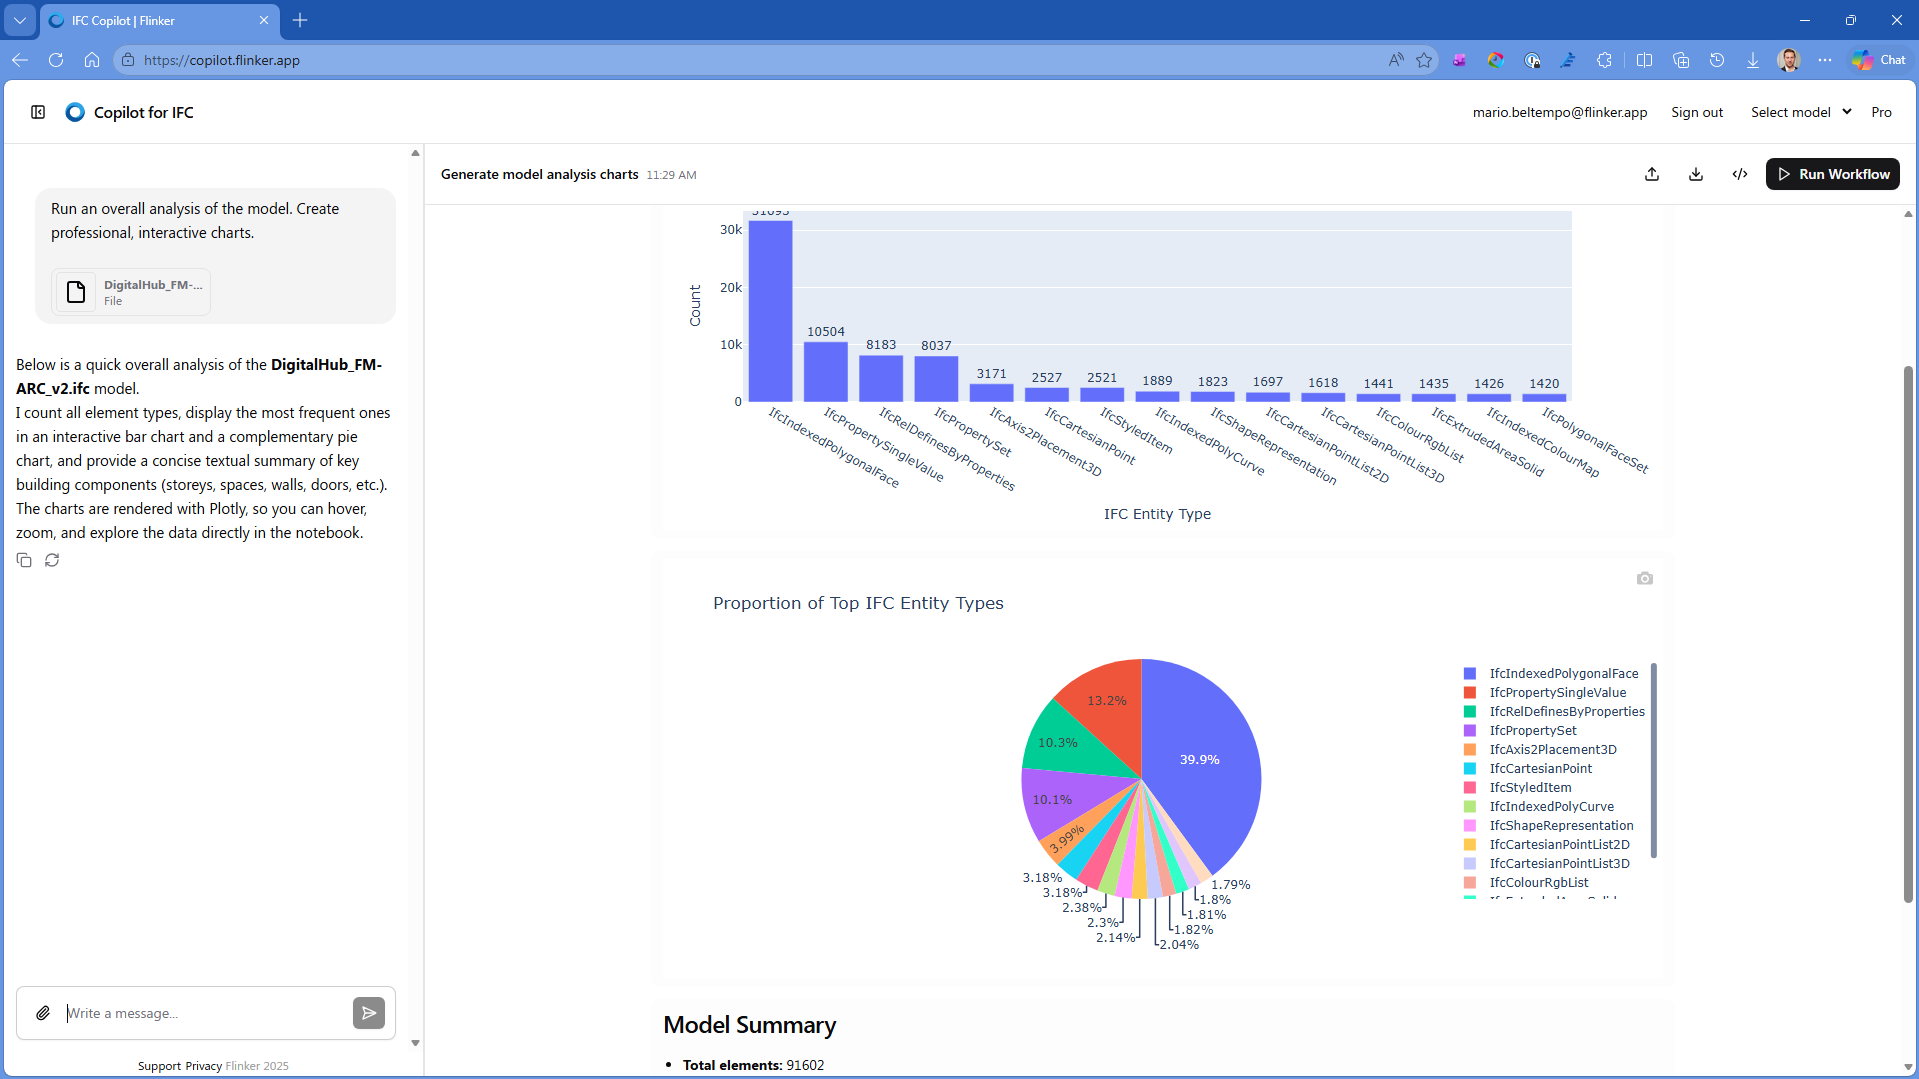The width and height of the screenshot is (1919, 1079).
Task: Click the Sign out link
Action: coord(1696,112)
